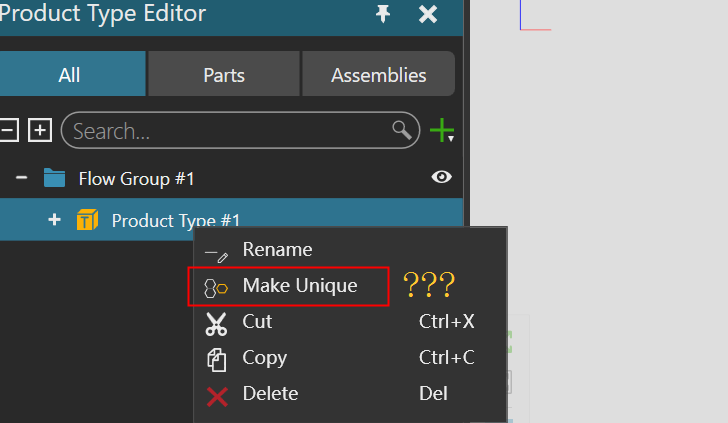The width and height of the screenshot is (728, 423).
Task: Open the Assemblies tab
Action: click(x=378, y=75)
